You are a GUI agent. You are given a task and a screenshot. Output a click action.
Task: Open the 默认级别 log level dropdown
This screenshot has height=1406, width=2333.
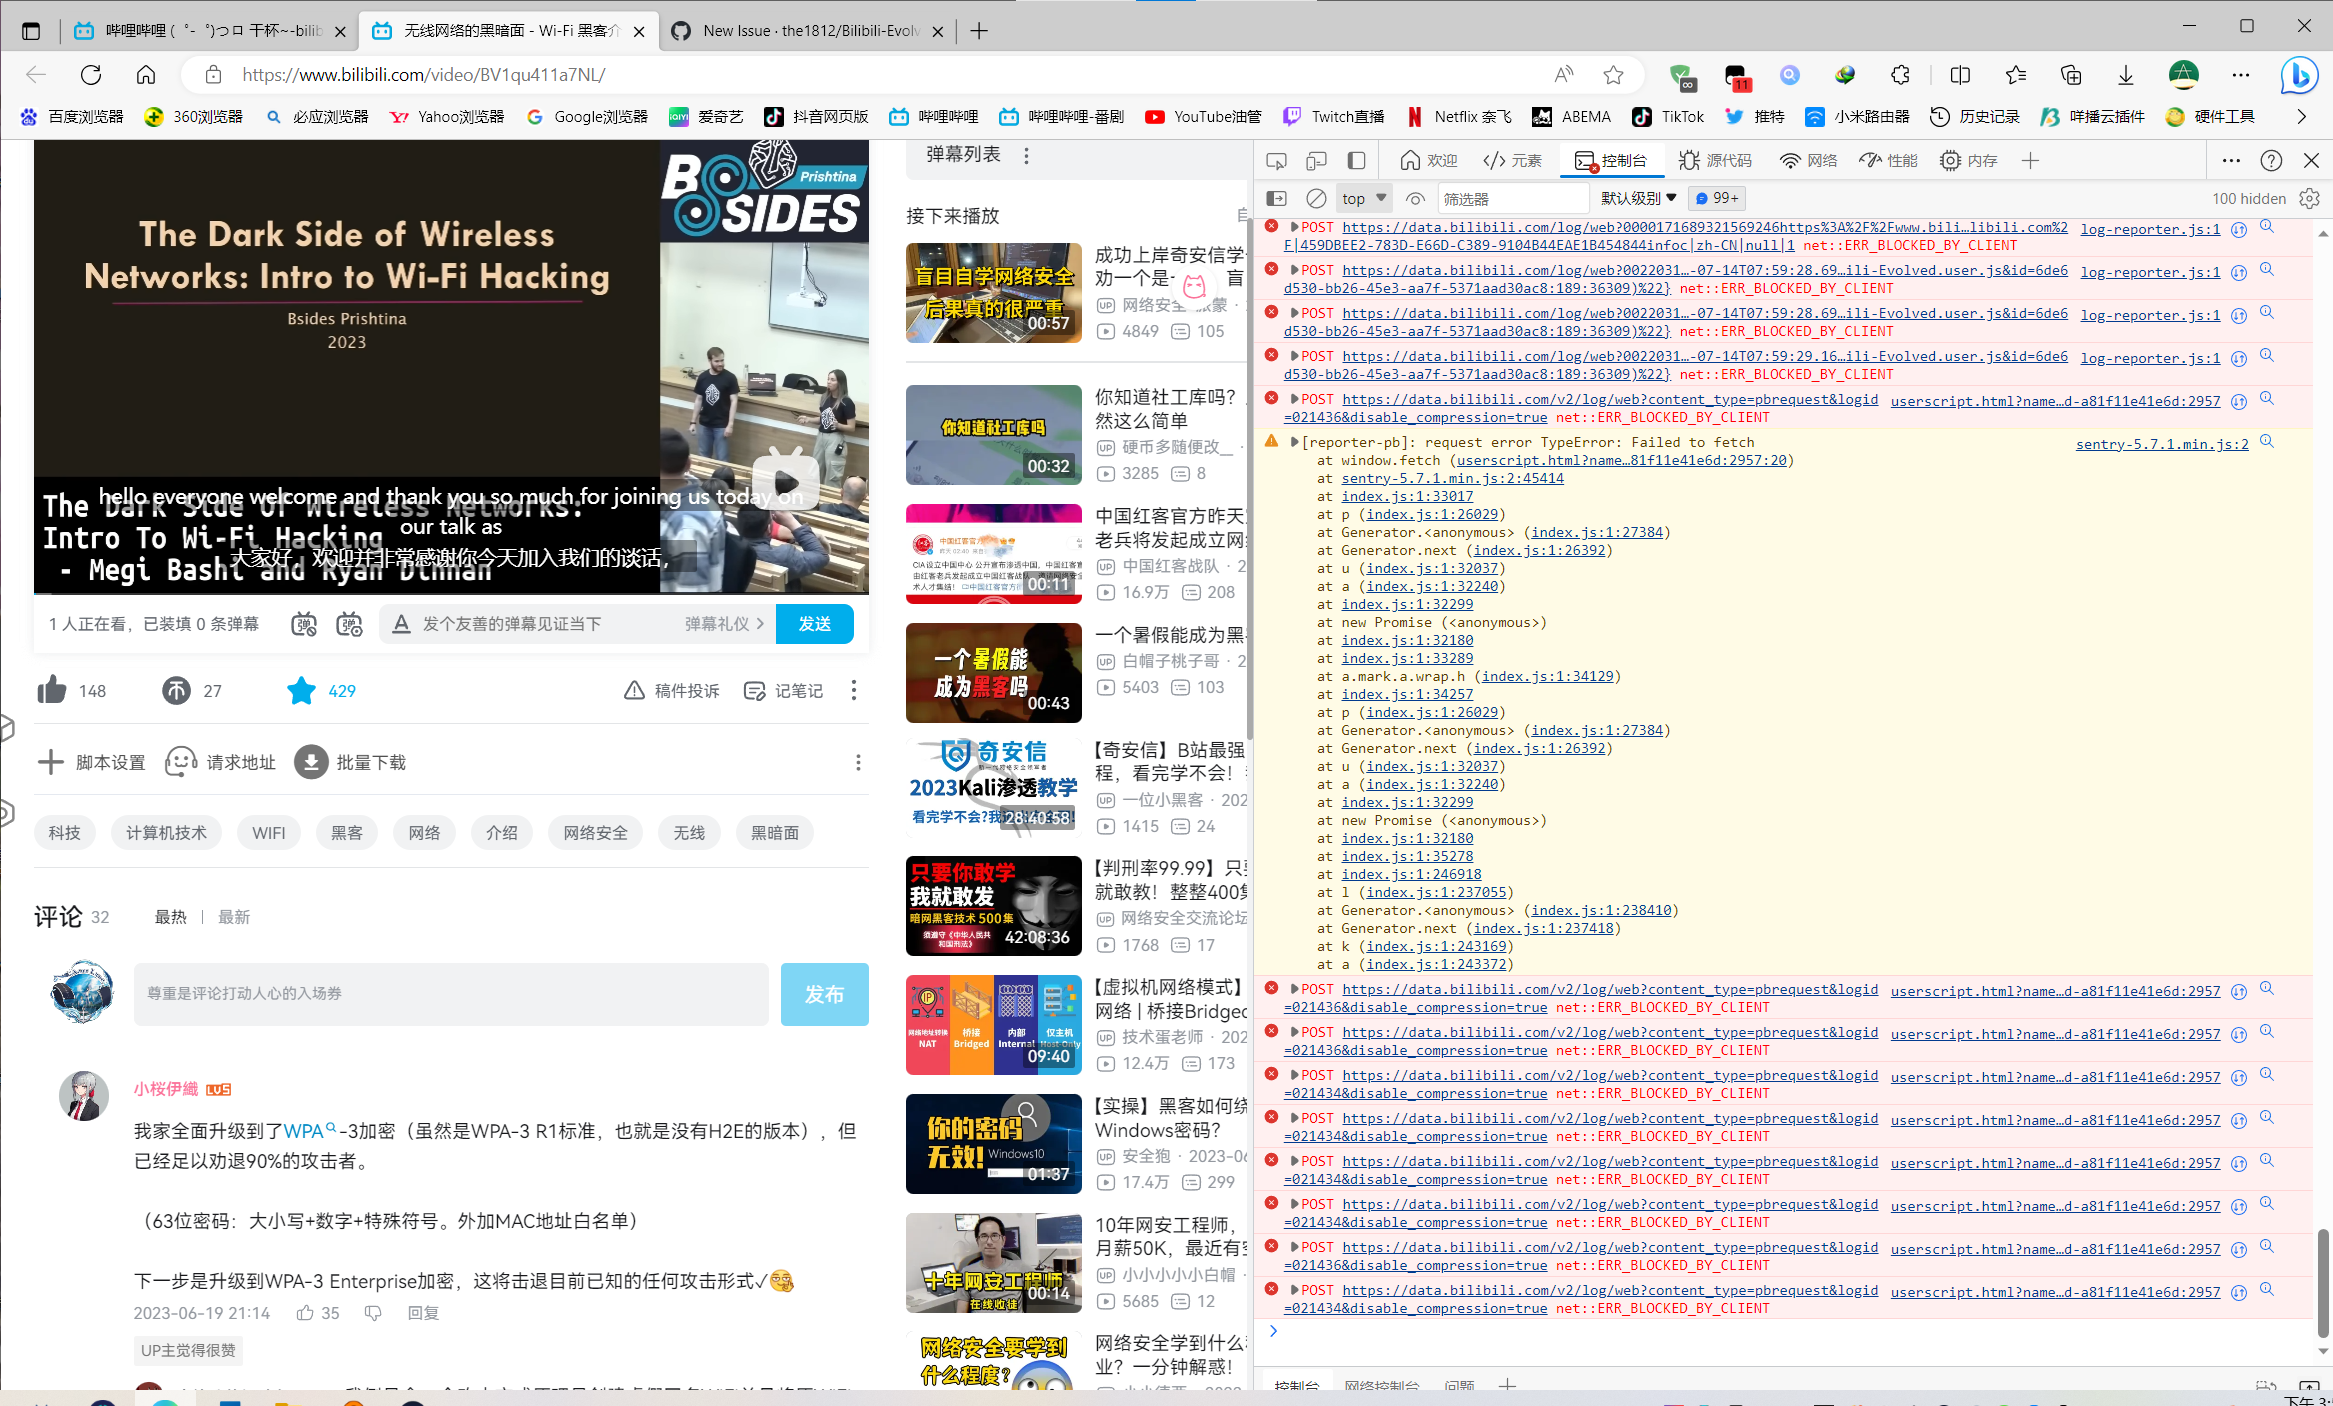tap(1637, 198)
